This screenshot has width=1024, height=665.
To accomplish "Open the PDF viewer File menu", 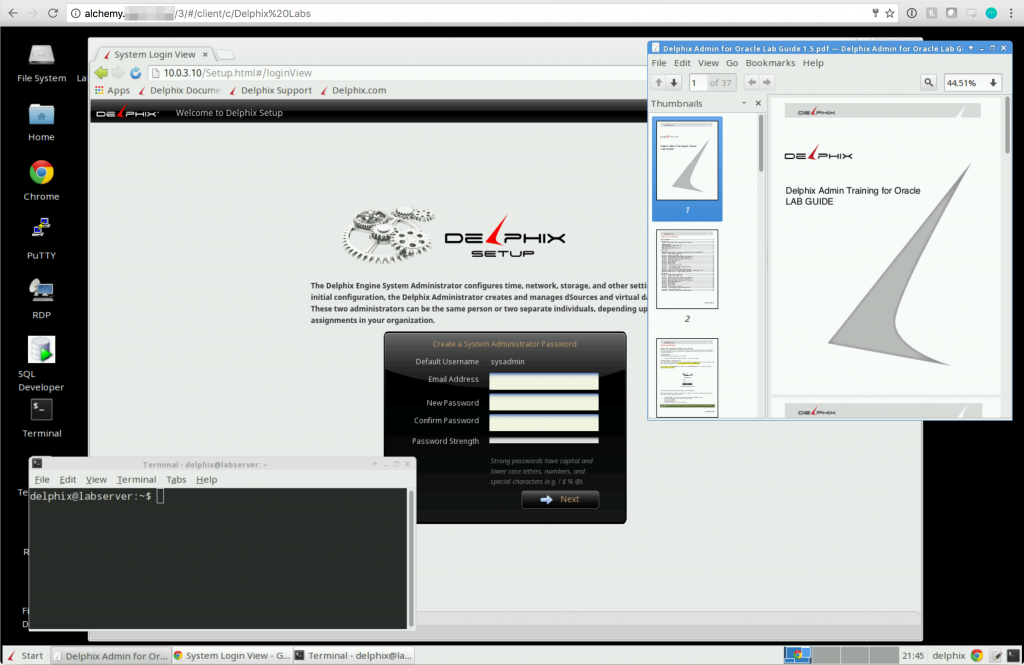I will click(659, 63).
